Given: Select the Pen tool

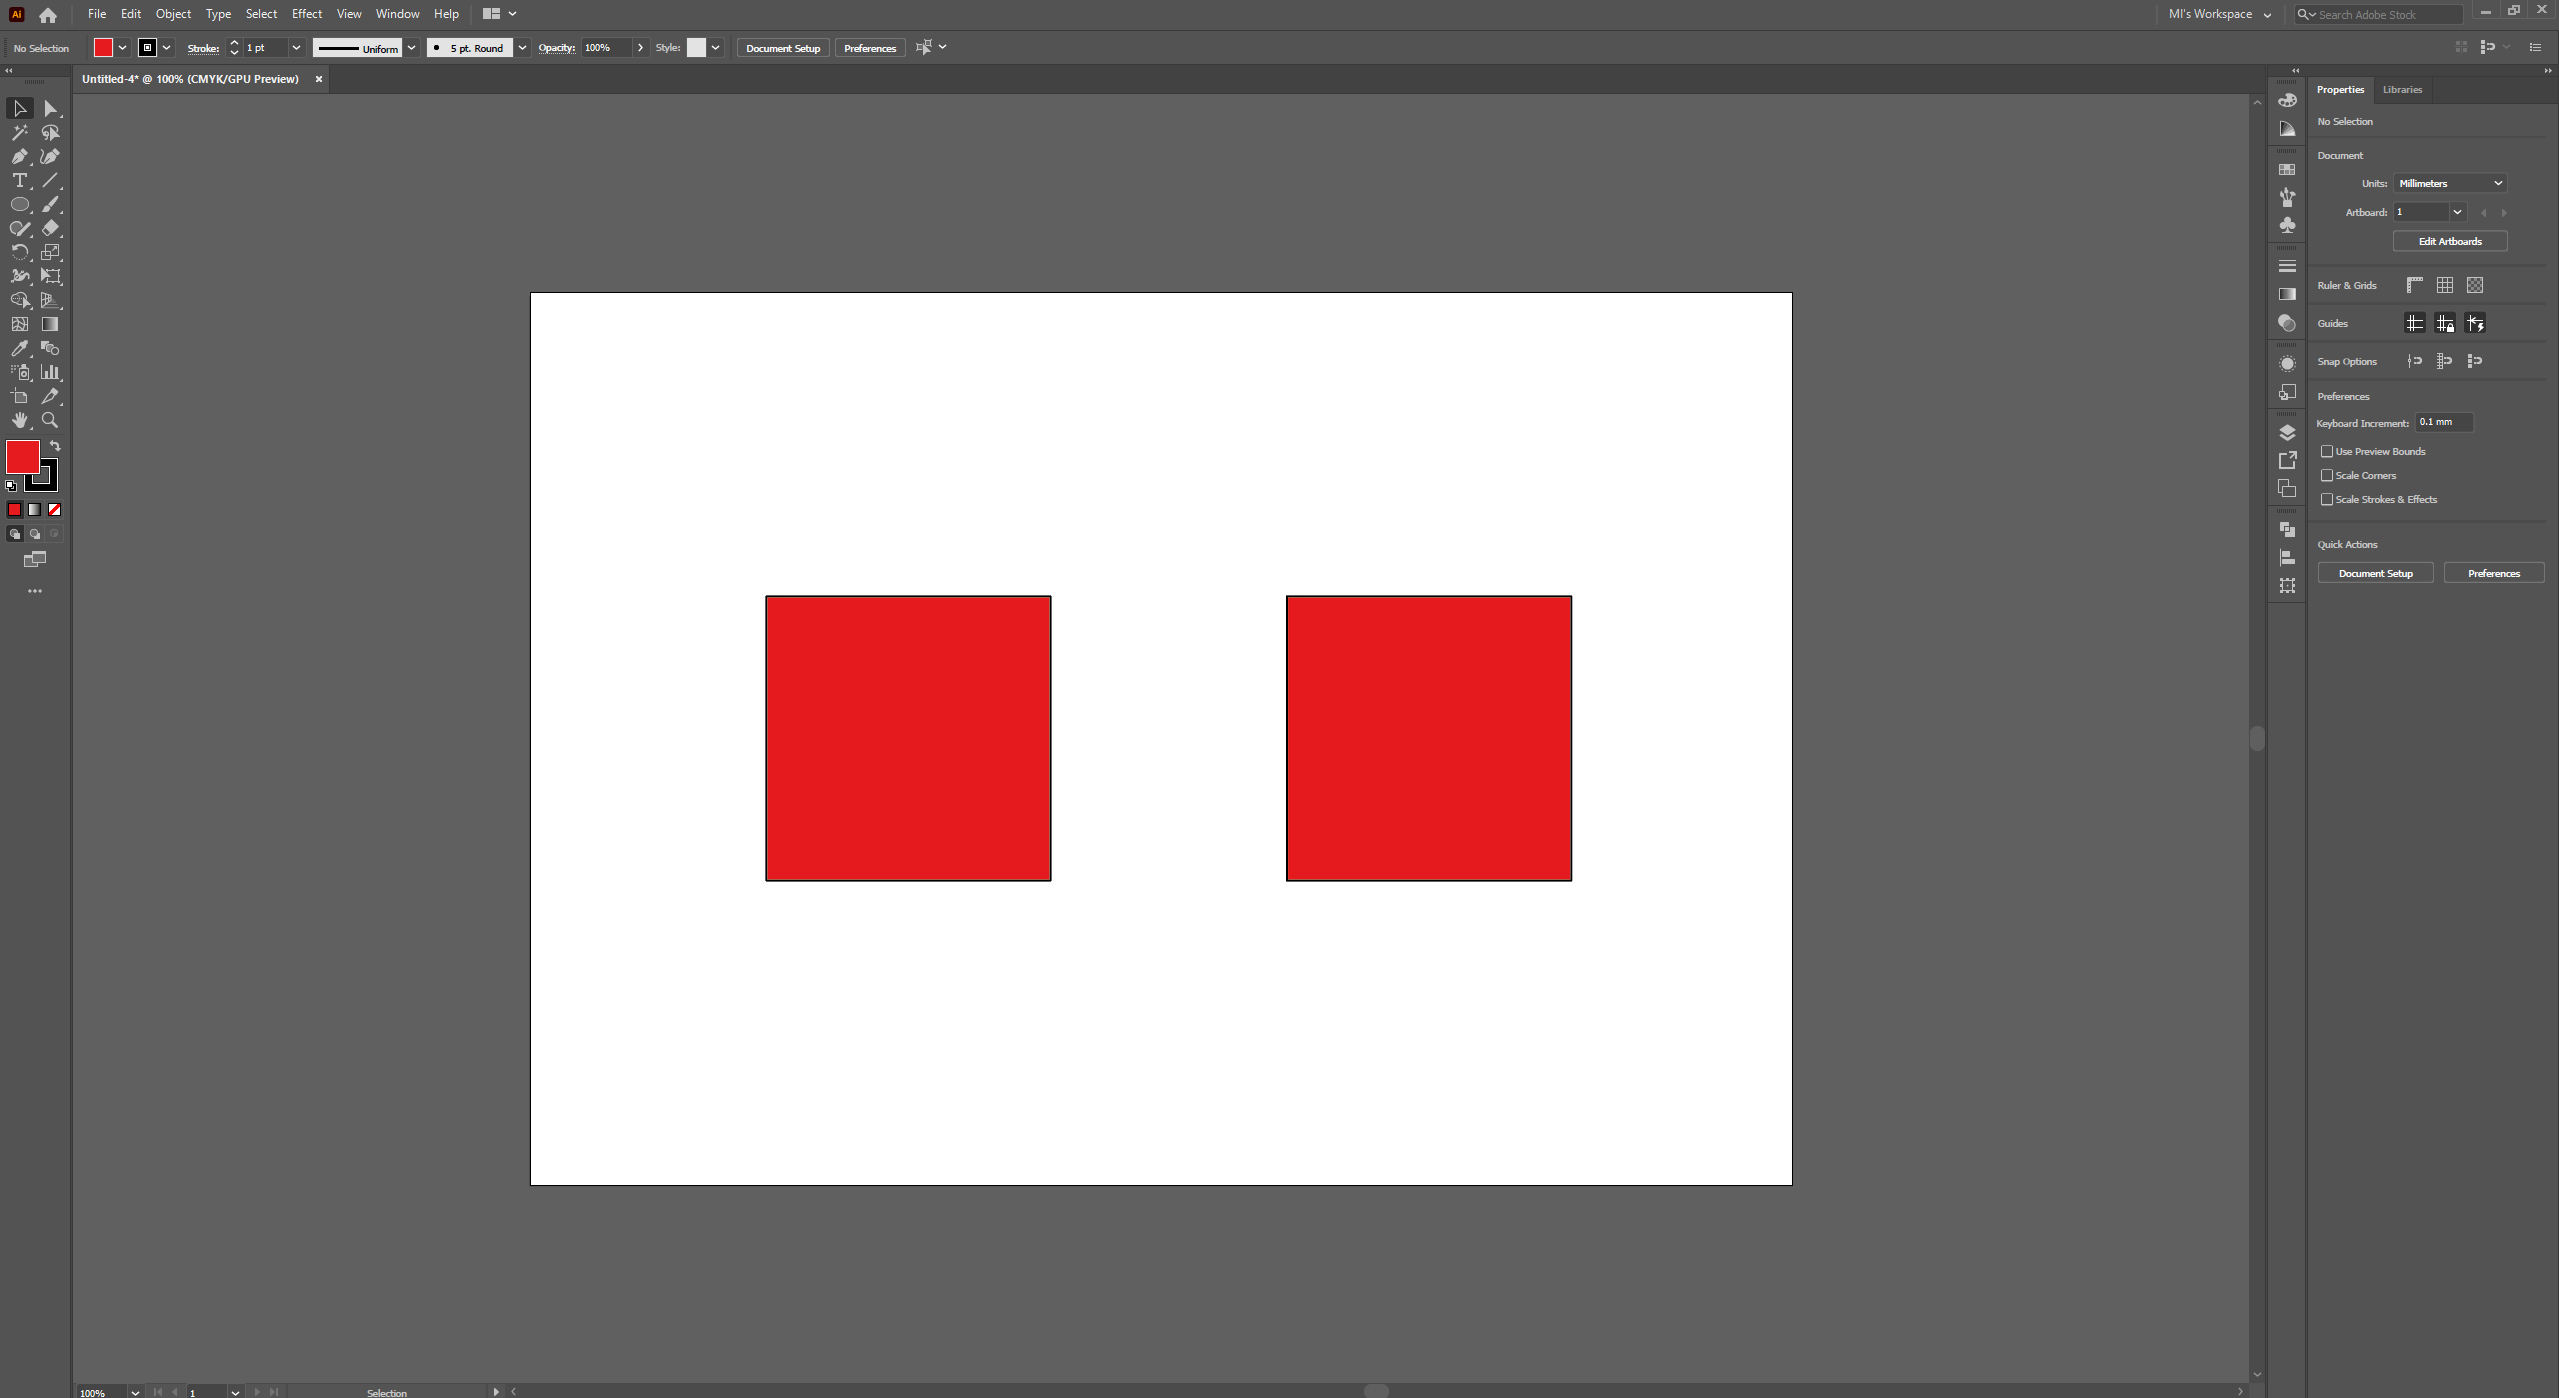Looking at the screenshot, I should pyautogui.click(x=19, y=156).
